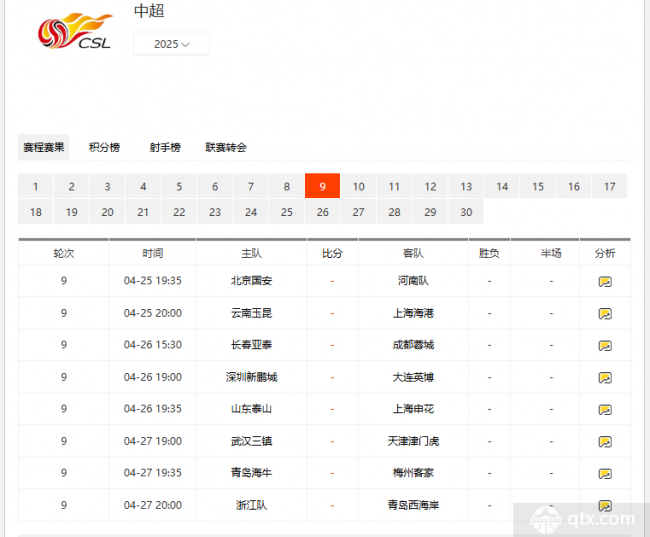This screenshot has width=650, height=537.
Task: Select round 30
Action: click(x=466, y=212)
